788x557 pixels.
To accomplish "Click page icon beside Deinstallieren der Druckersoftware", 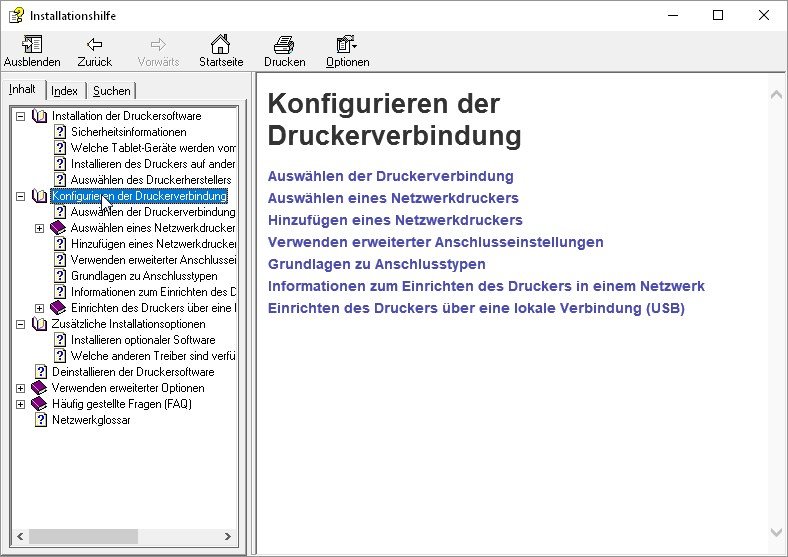I will point(41,372).
